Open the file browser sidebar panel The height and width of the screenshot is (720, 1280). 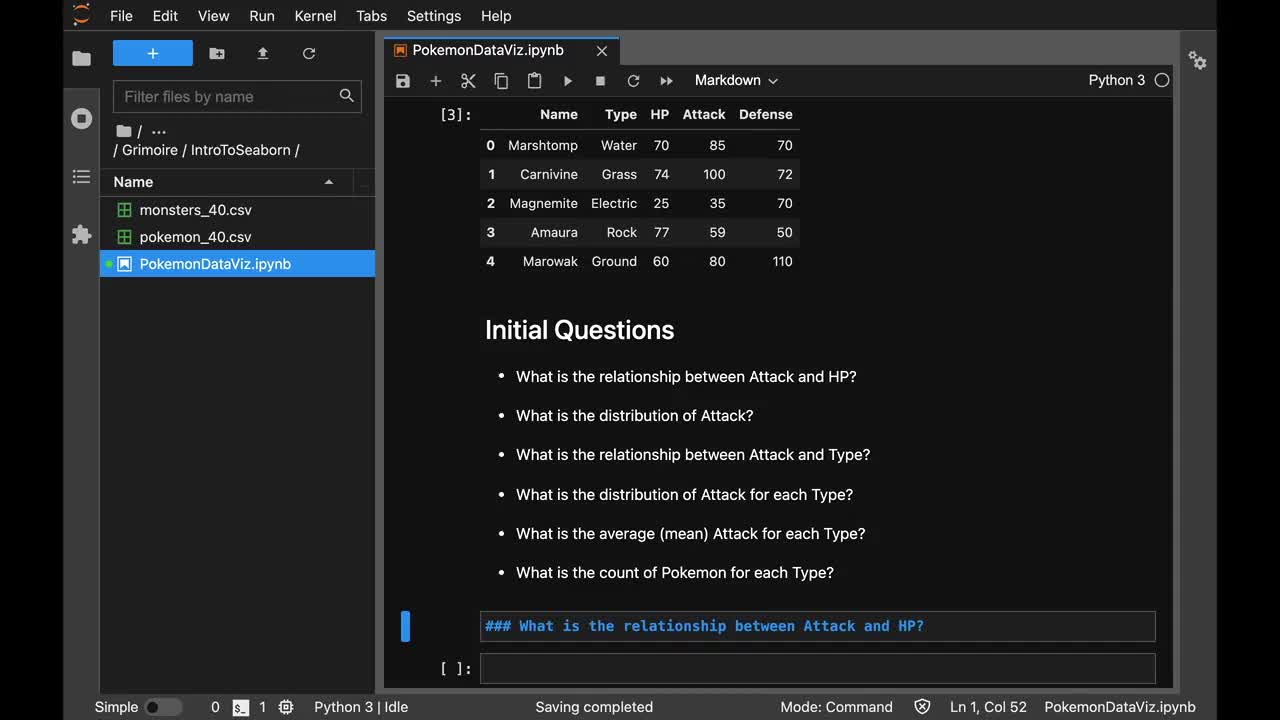pos(82,59)
